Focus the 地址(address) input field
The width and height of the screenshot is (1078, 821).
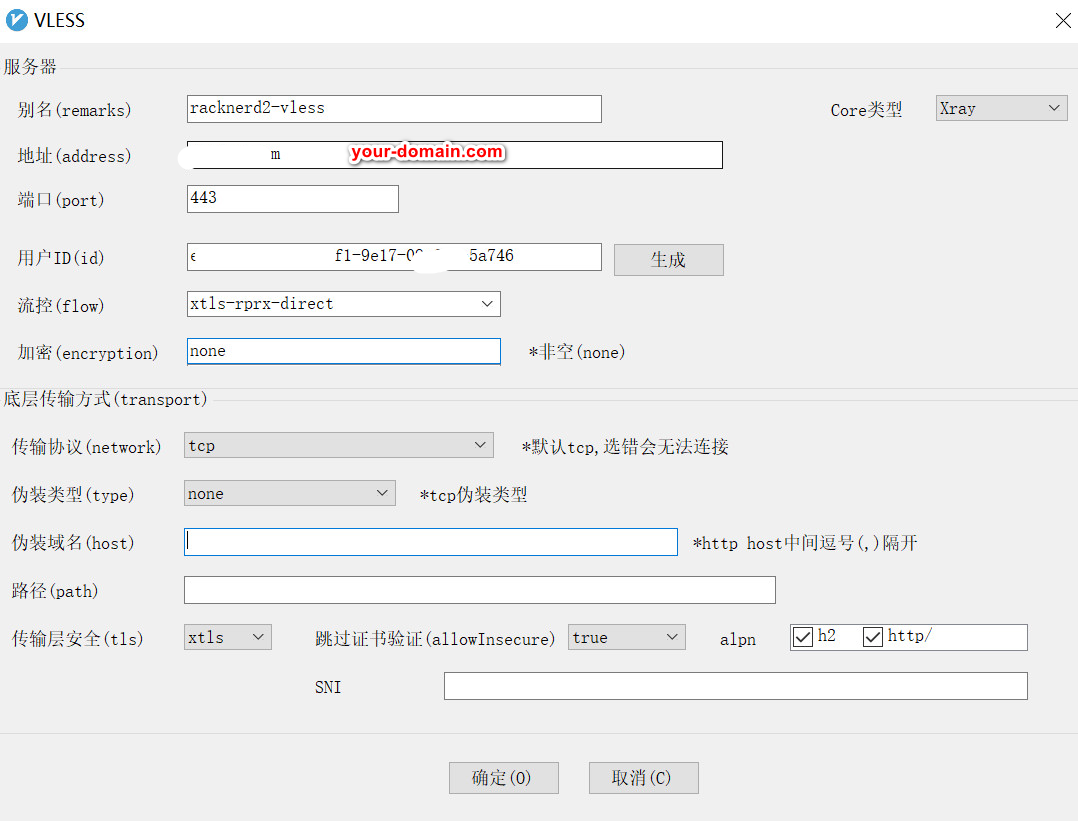(454, 155)
